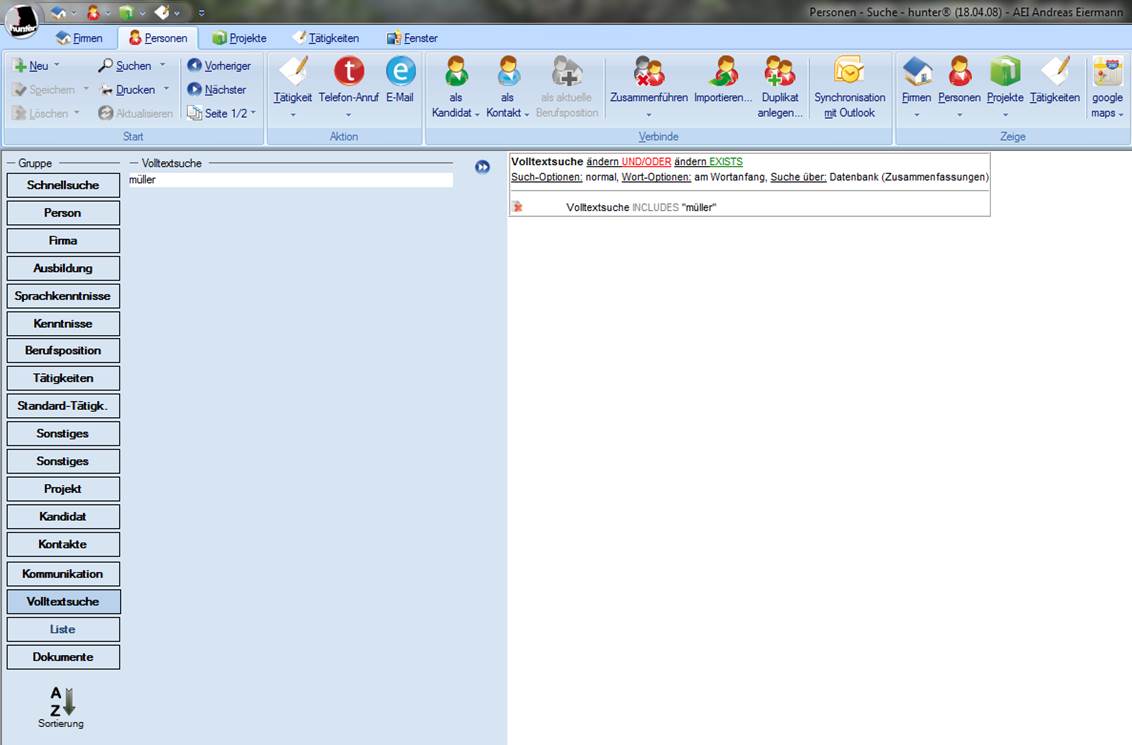
Task: Click the EXISTS toggle link
Action: pyautogui.click(x=726, y=162)
